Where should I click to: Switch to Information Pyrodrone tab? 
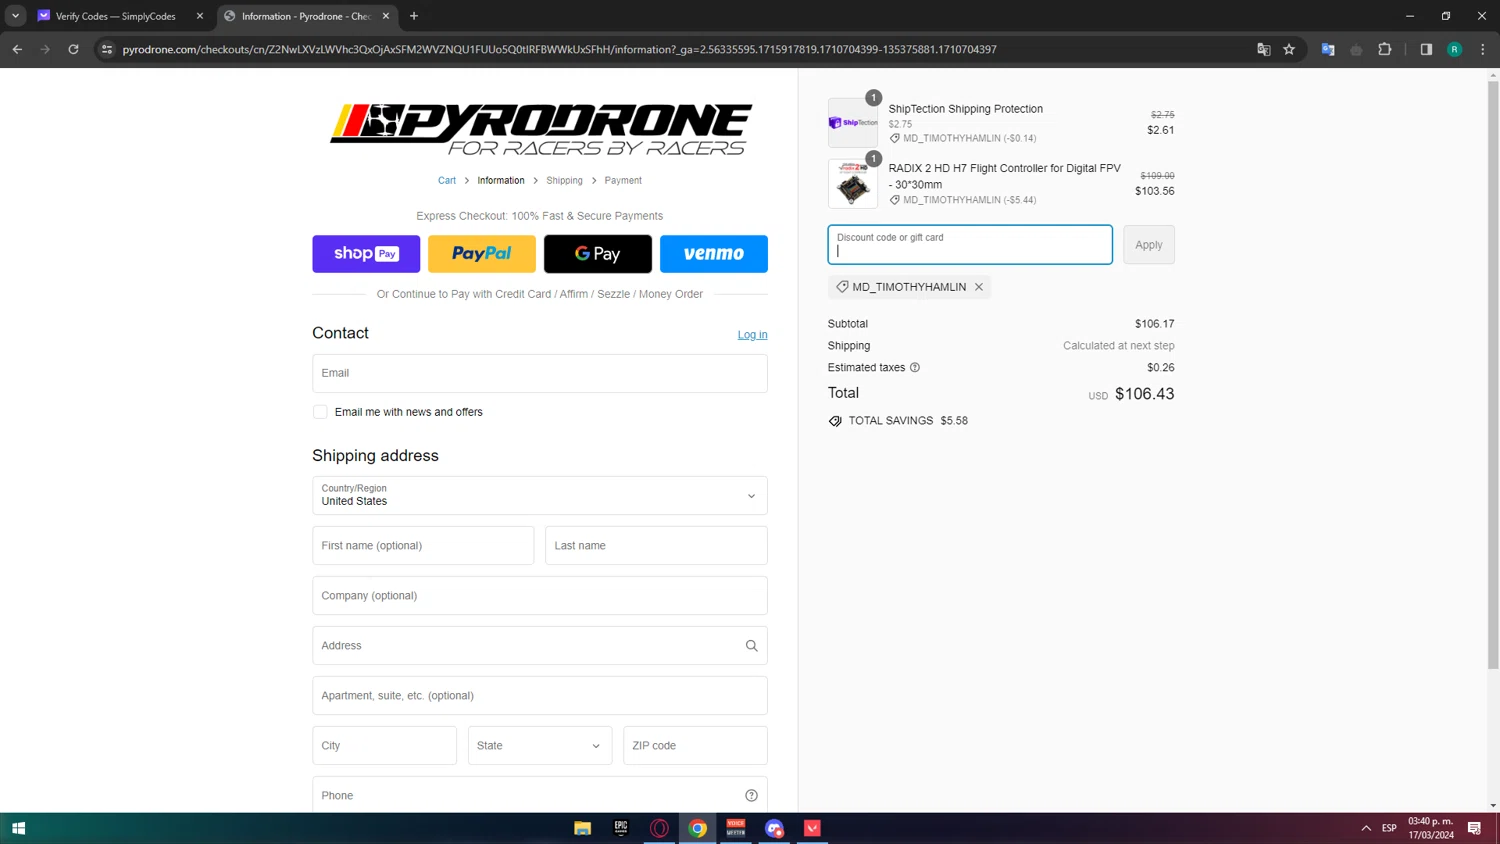click(x=305, y=16)
